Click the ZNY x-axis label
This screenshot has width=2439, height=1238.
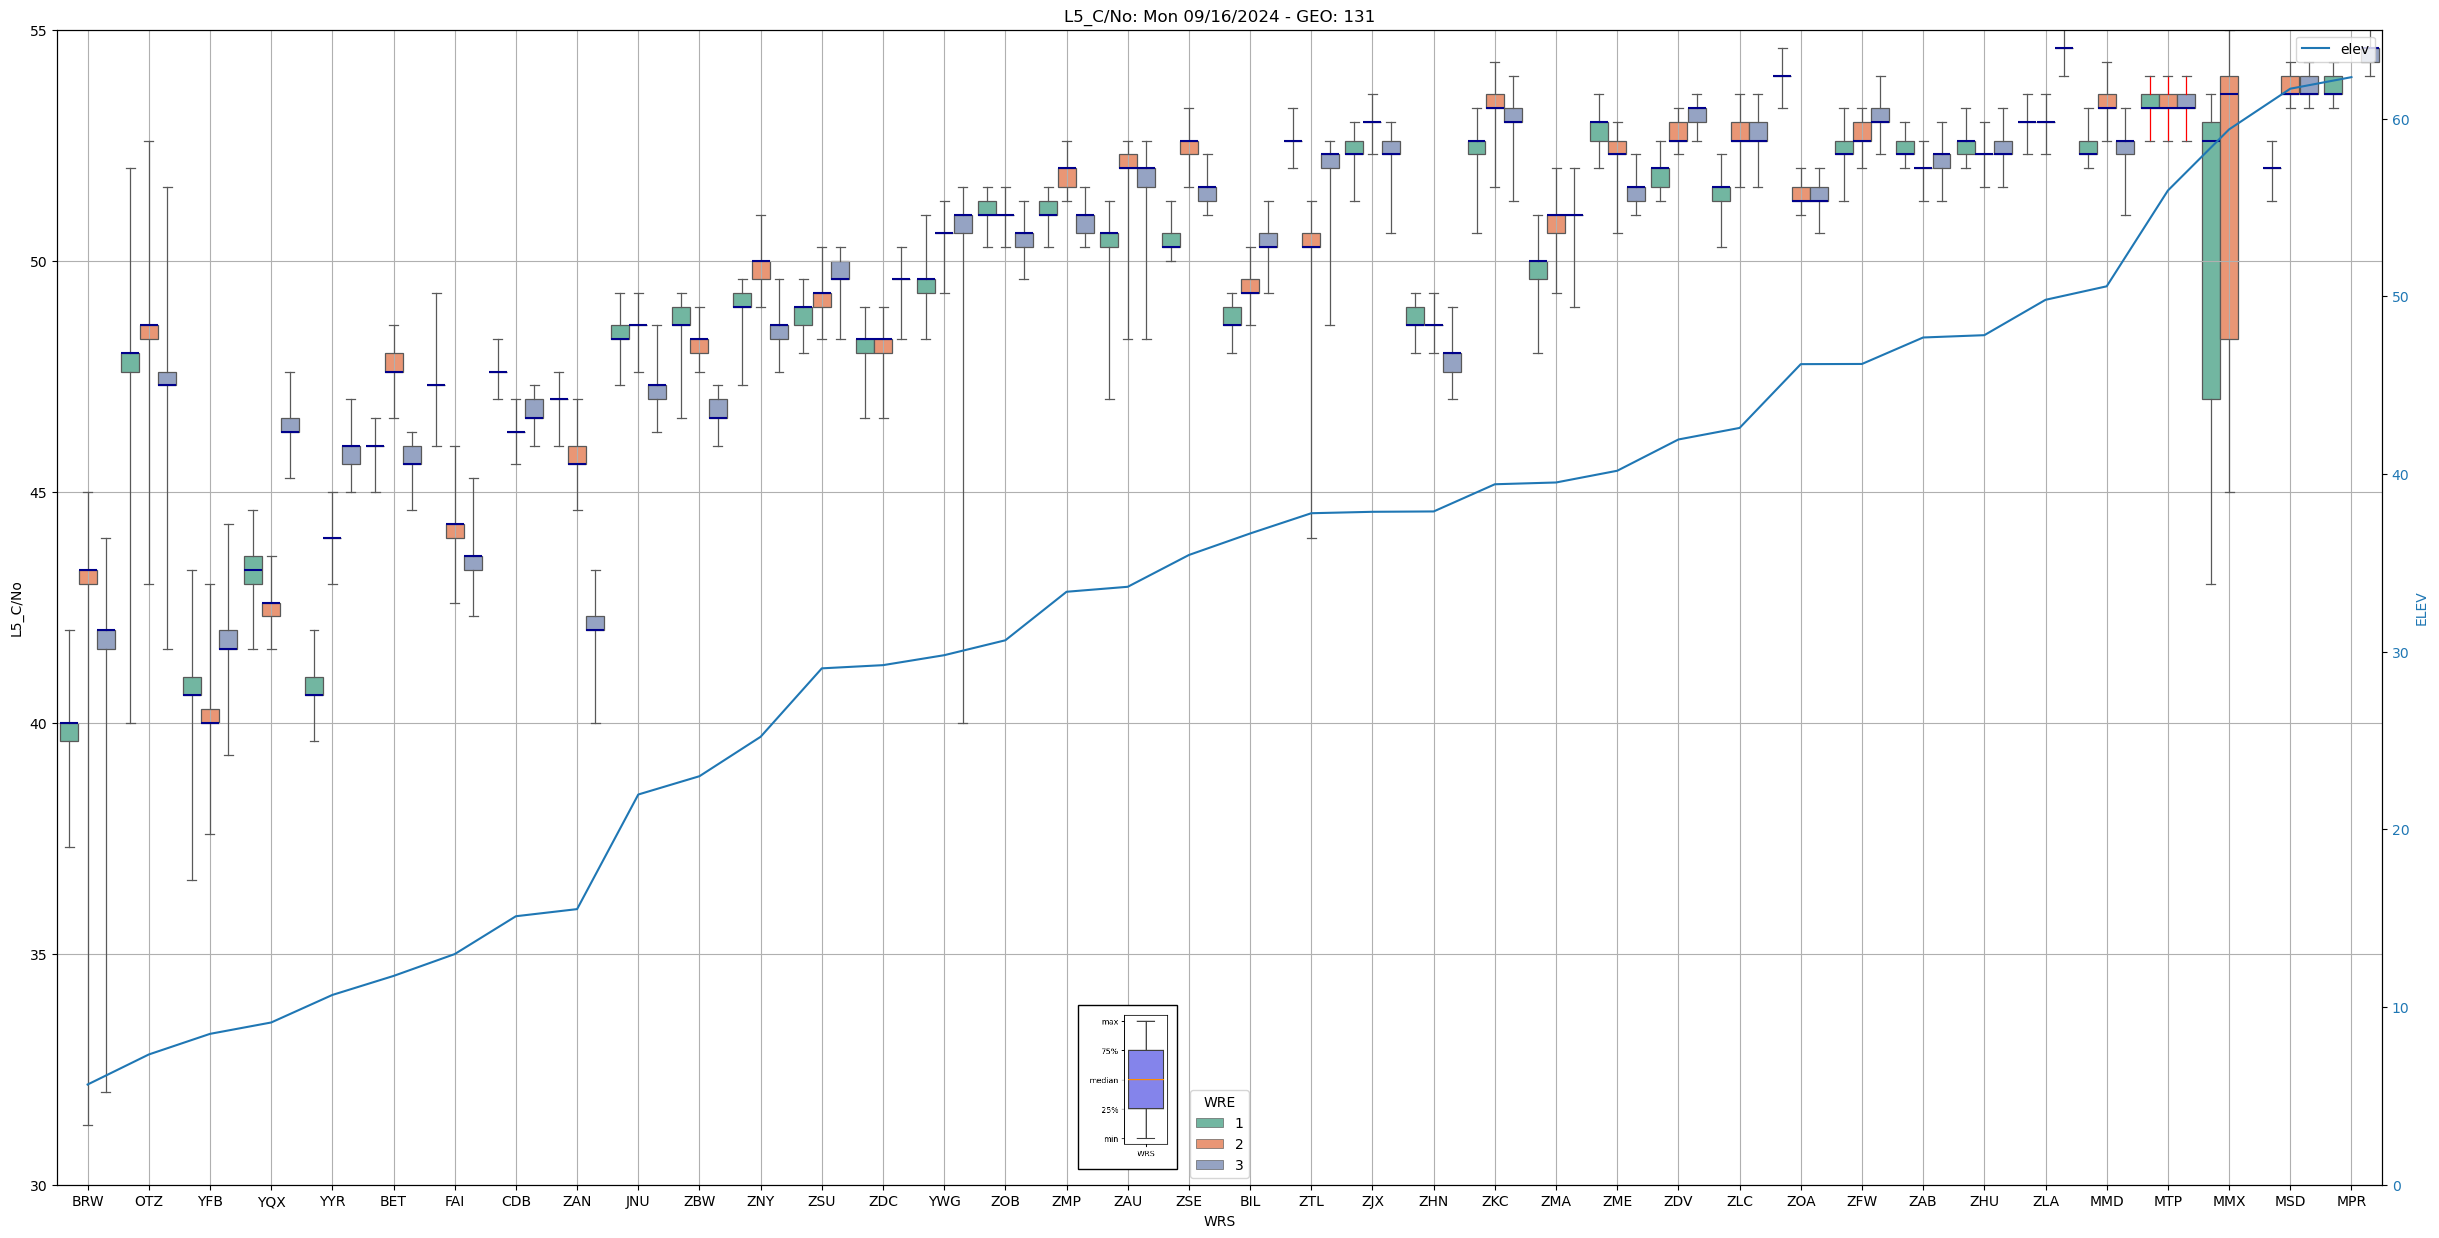[761, 1201]
